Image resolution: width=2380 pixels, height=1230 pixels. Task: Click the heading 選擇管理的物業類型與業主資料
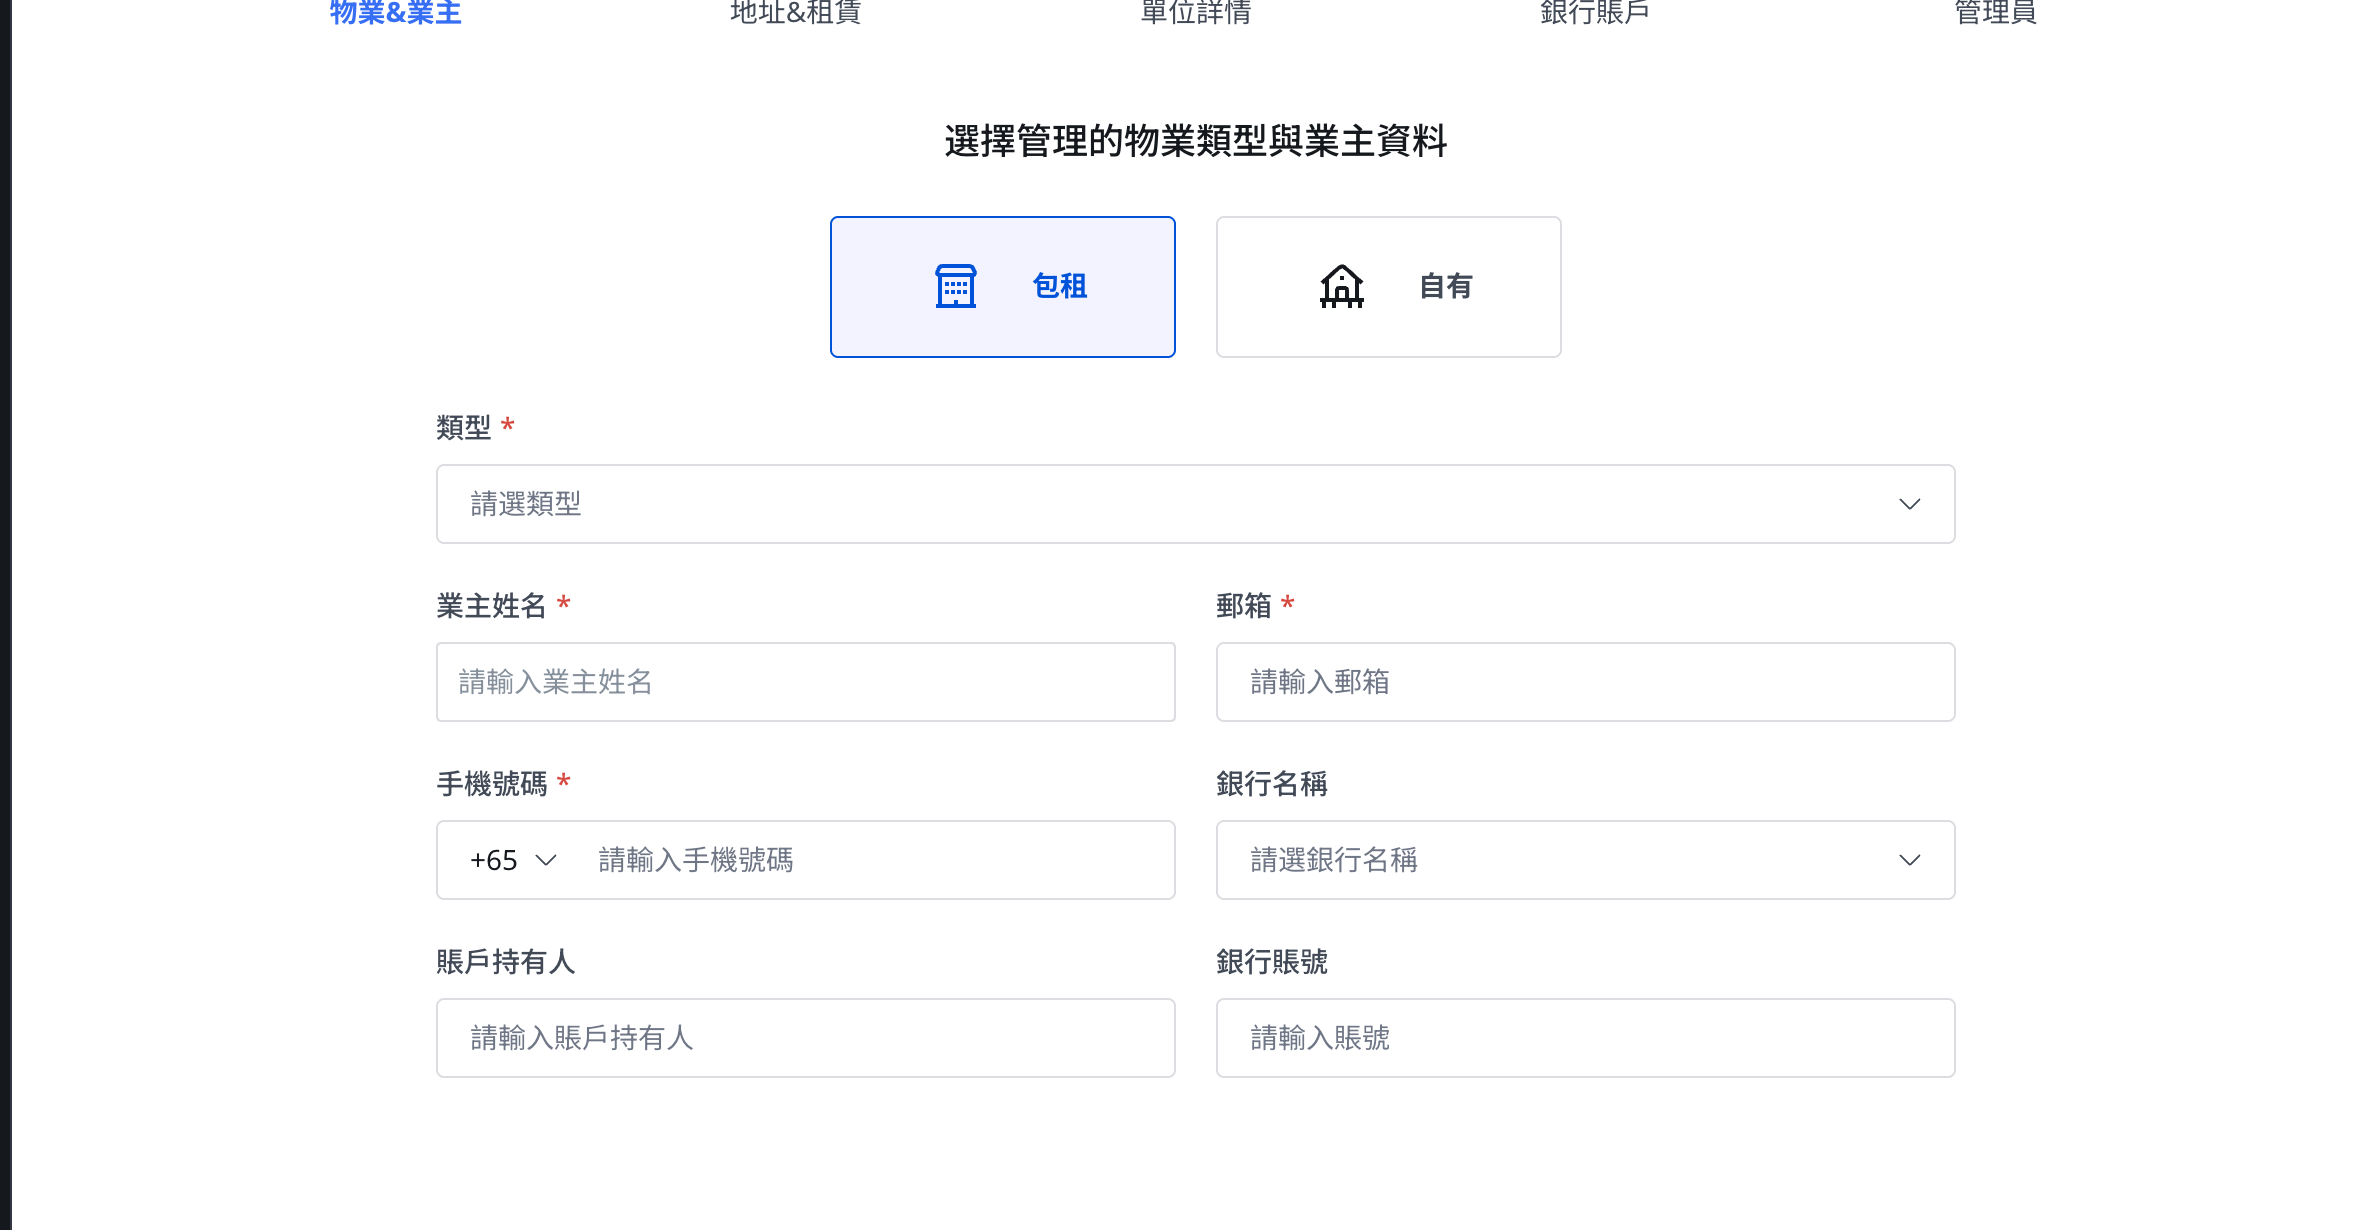(x=1196, y=141)
